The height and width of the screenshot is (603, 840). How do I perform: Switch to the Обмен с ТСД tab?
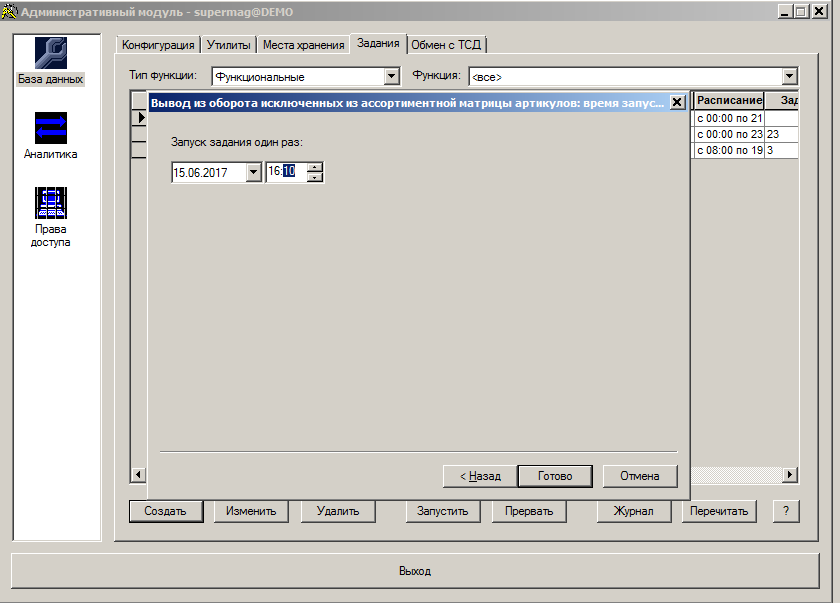click(x=446, y=45)
